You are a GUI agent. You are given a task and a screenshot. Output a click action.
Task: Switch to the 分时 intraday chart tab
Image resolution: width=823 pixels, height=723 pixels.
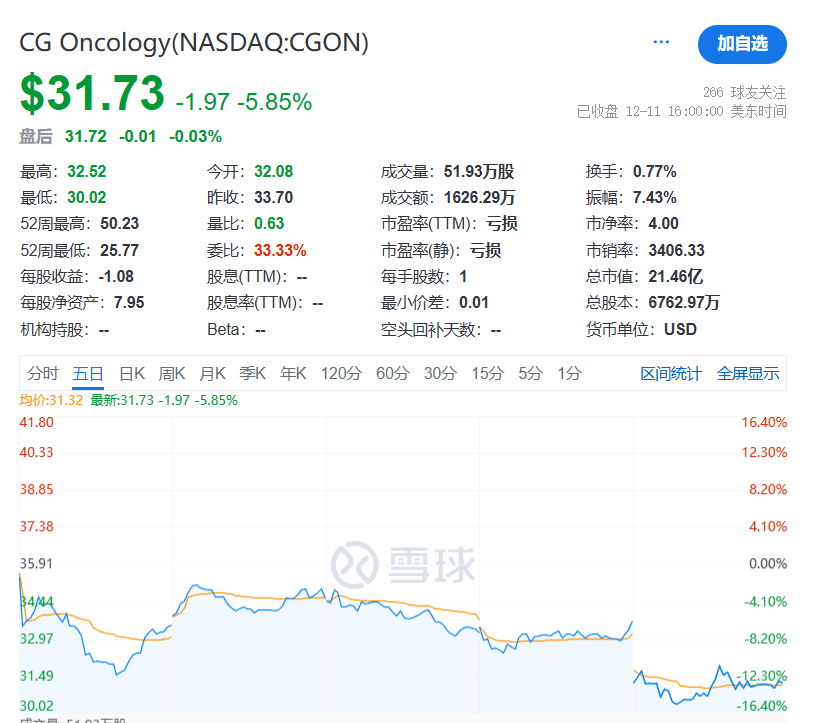point(43,373)
